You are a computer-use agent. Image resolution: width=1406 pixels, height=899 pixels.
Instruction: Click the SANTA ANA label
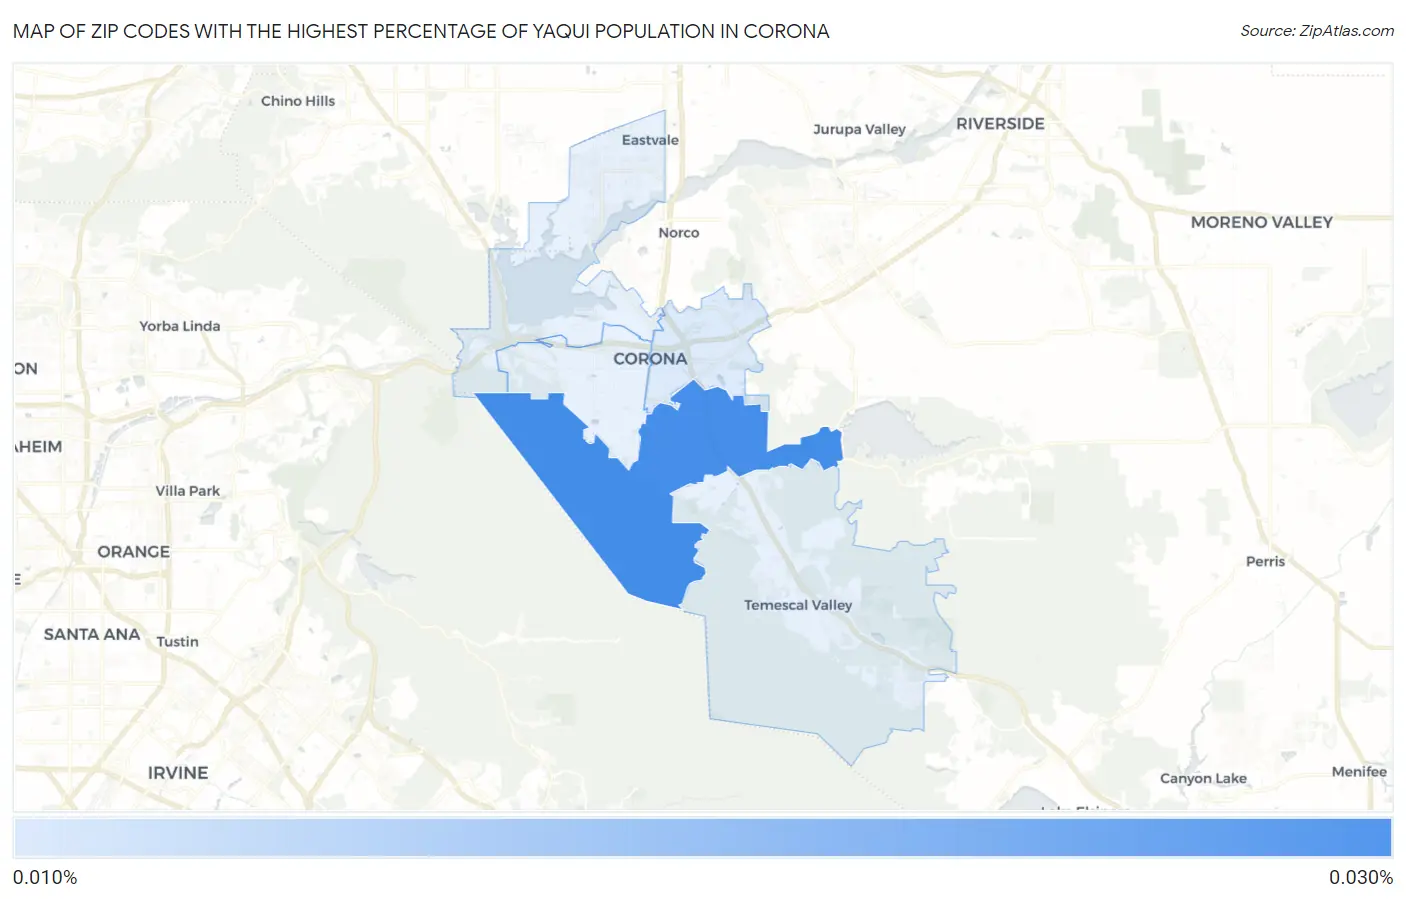(92, 634)
